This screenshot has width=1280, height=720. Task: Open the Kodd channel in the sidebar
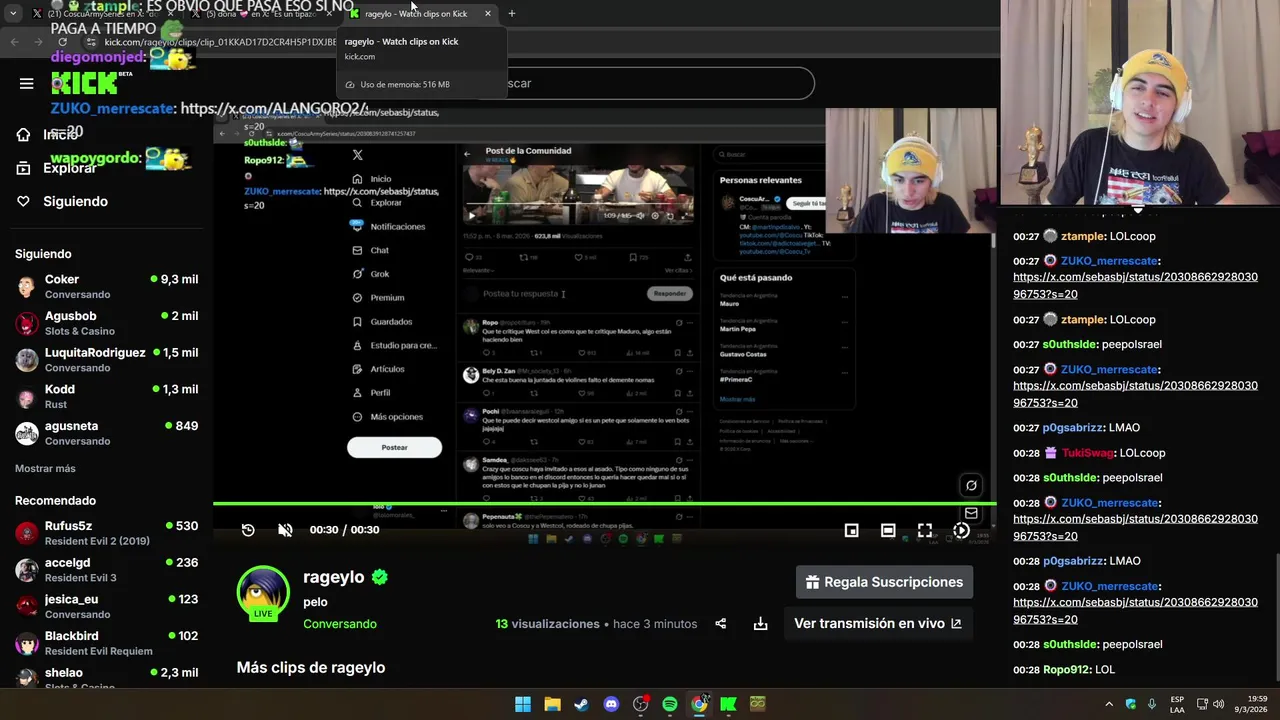pyautogui.click(x=106, y=396)
